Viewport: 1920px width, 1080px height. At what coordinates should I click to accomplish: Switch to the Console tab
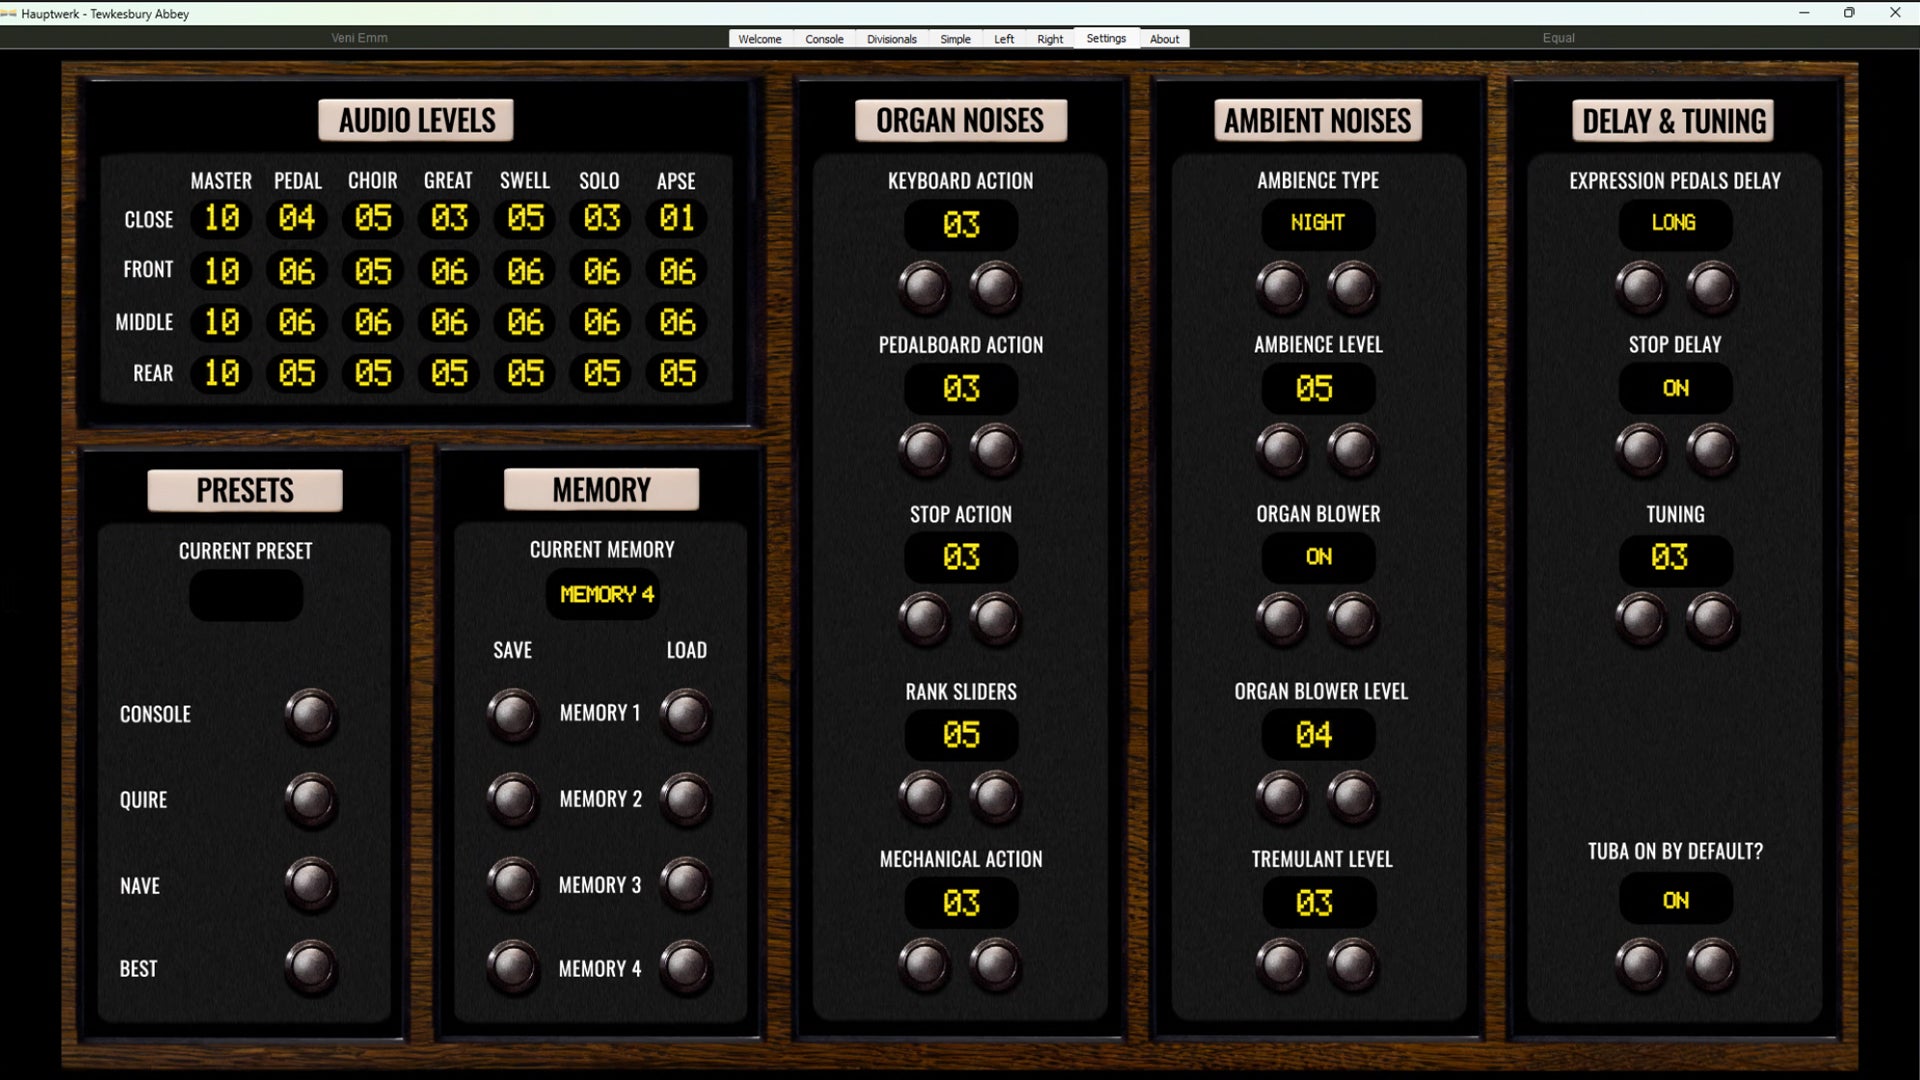824,39
